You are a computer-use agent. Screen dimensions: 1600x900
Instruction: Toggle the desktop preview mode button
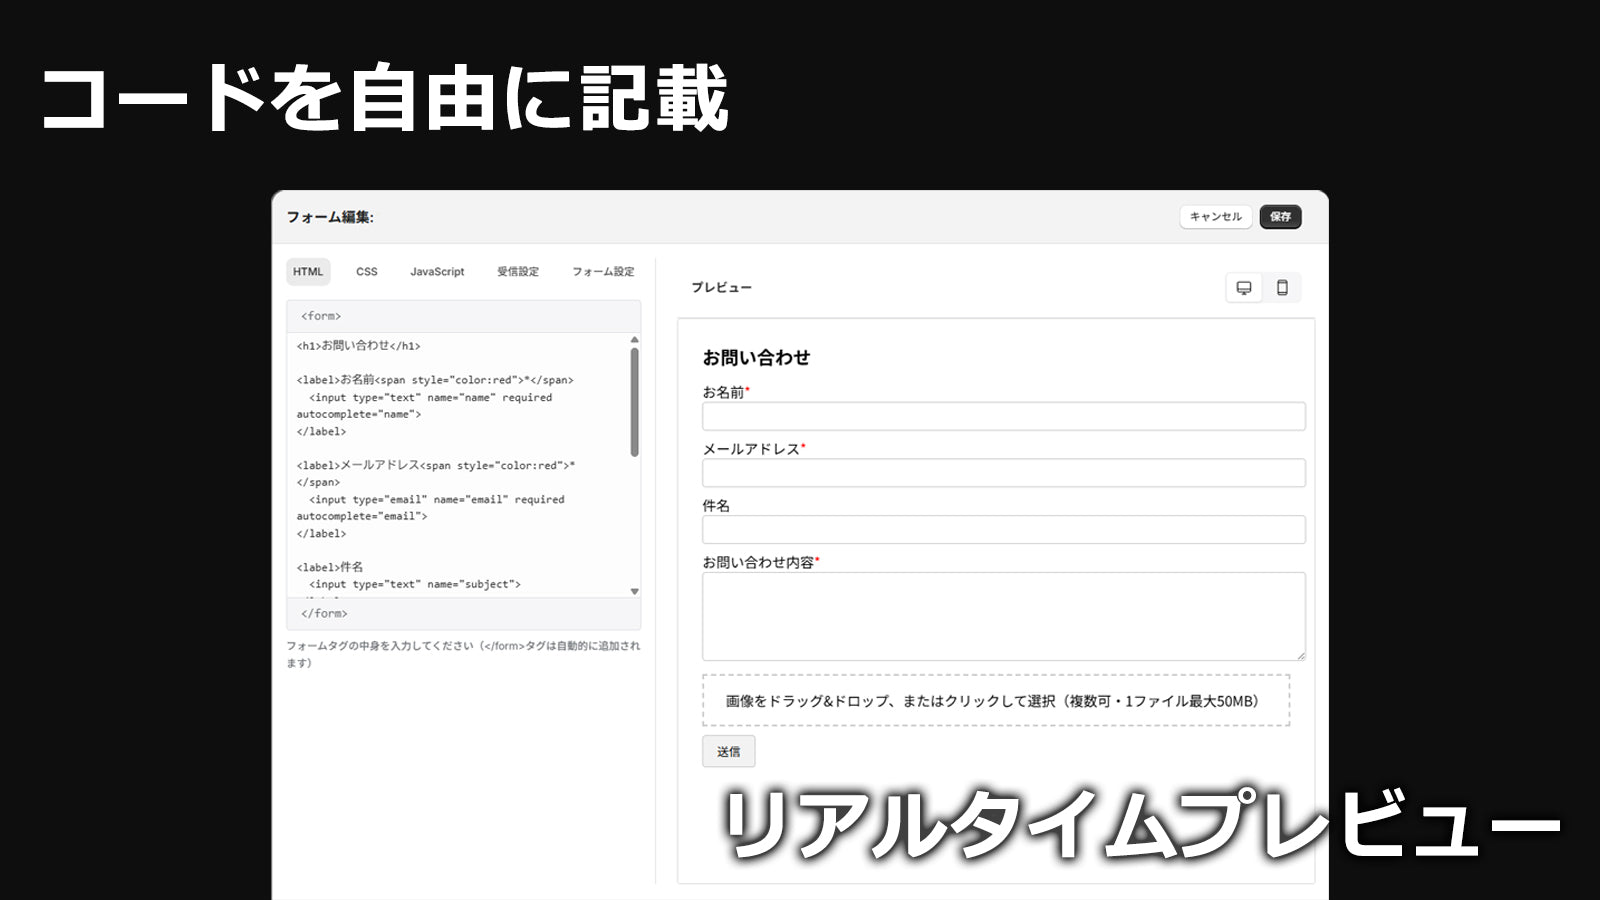[1243, 288]
